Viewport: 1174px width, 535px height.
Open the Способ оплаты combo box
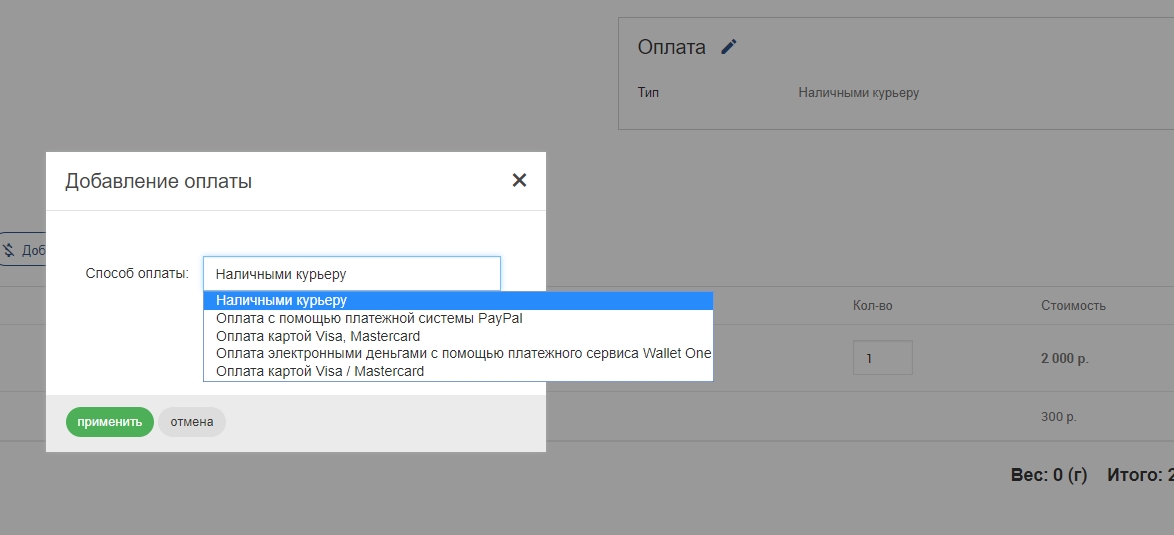tap(351, 273)
